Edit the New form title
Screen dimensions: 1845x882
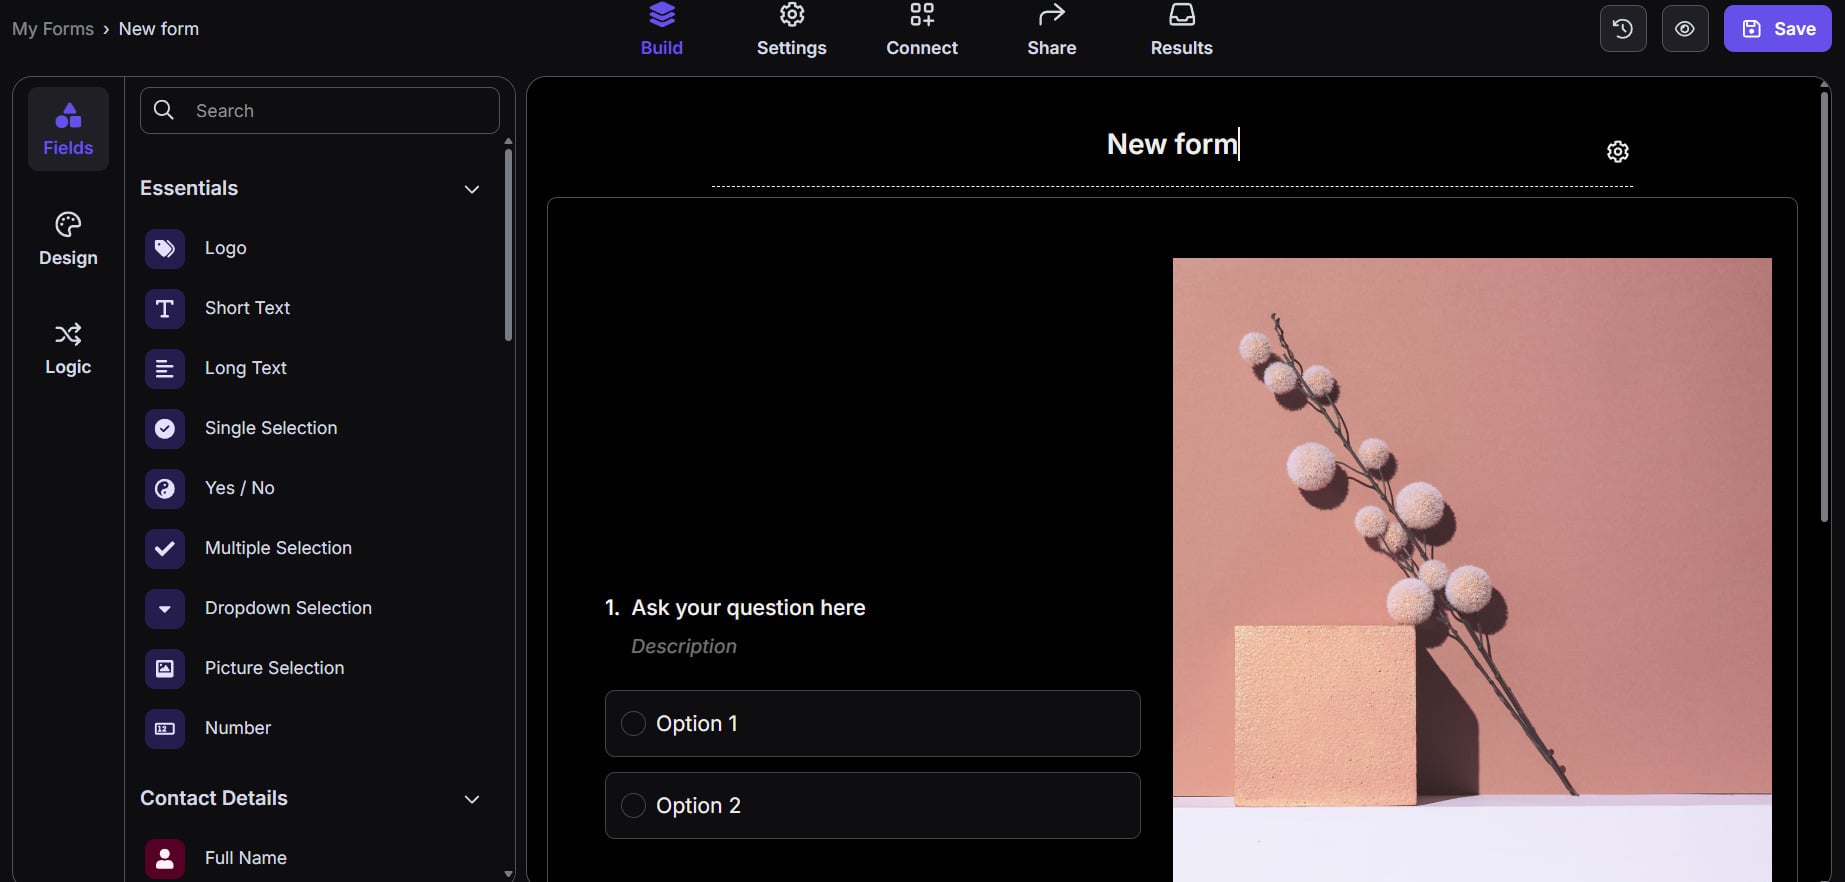click(1172, 144)
